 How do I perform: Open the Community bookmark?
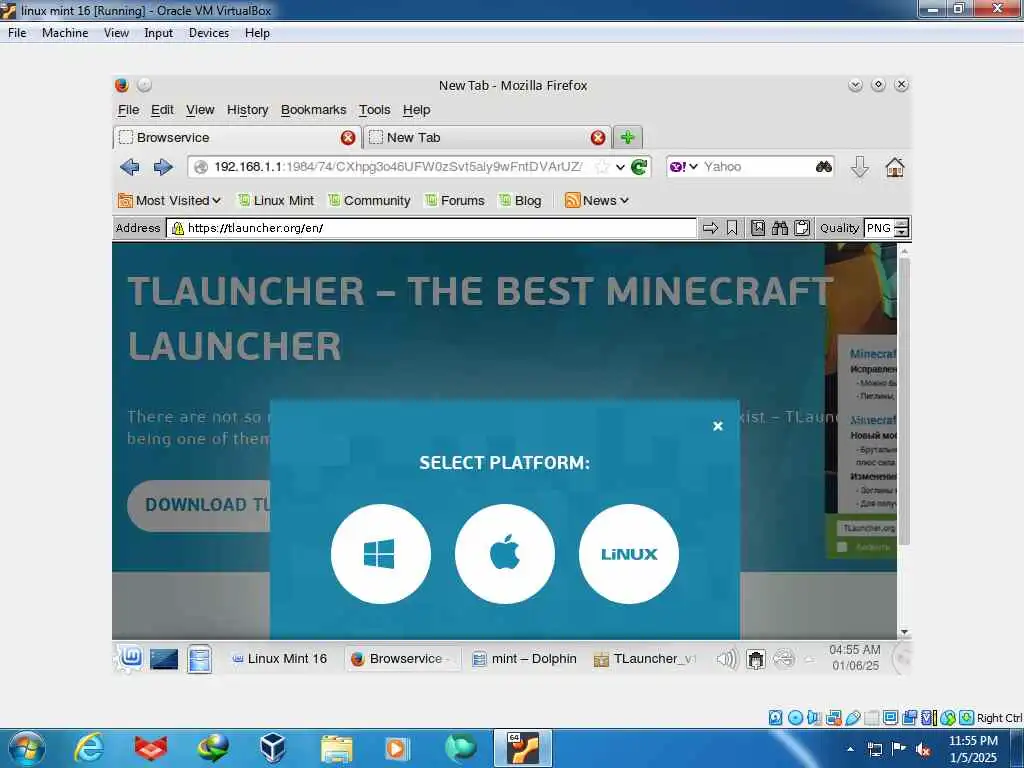click(x=369, y=200)
